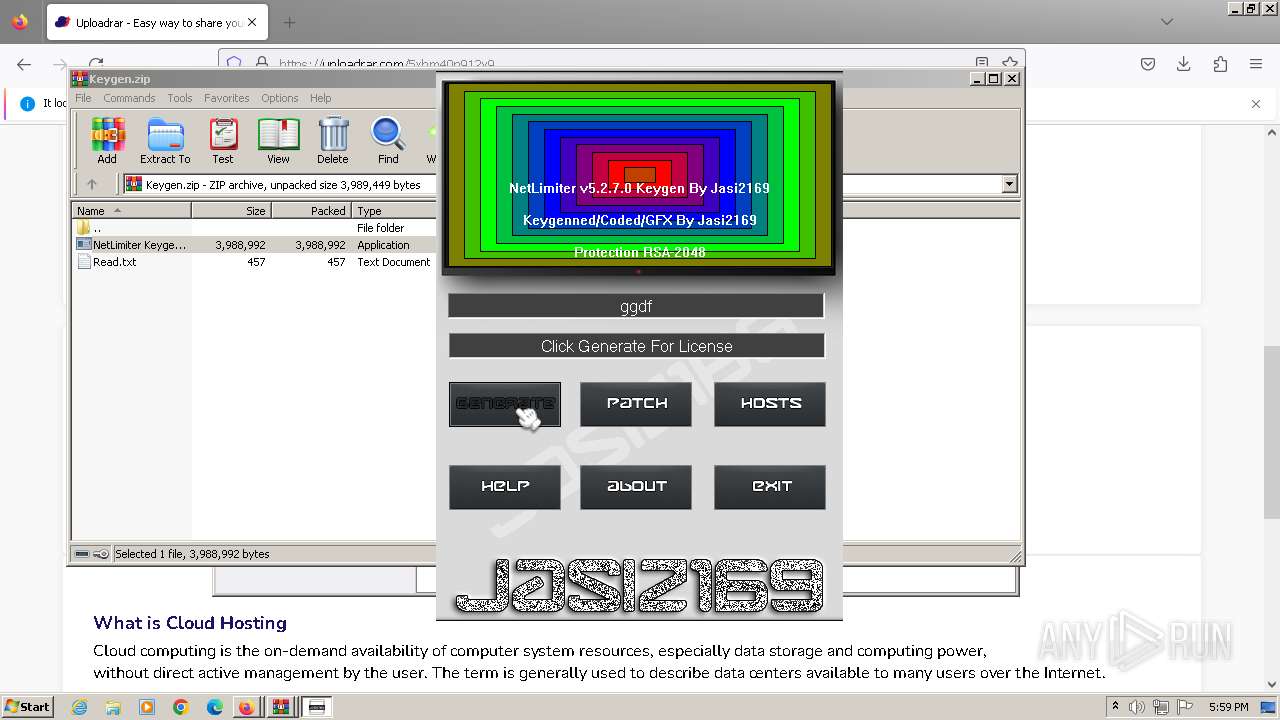Bookmark this page with star icon
The image size is (1280, 720).
1010,63
